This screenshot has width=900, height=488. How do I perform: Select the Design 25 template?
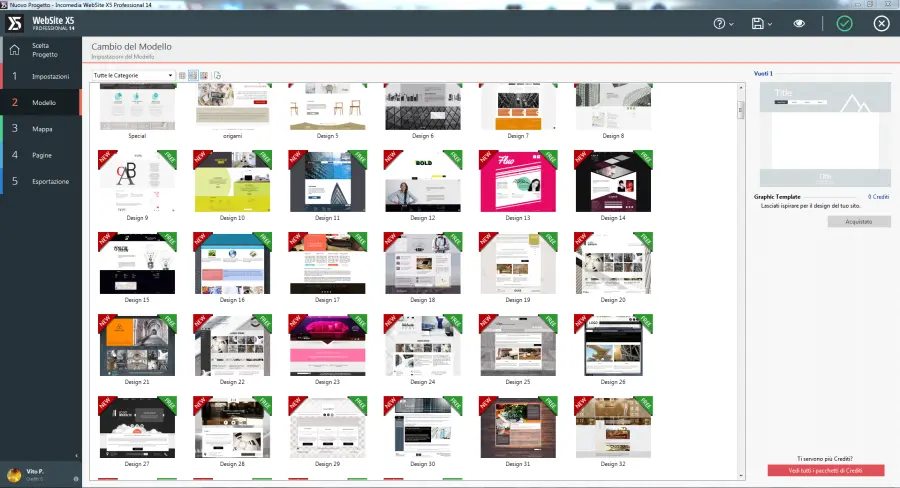pos(518,346)
